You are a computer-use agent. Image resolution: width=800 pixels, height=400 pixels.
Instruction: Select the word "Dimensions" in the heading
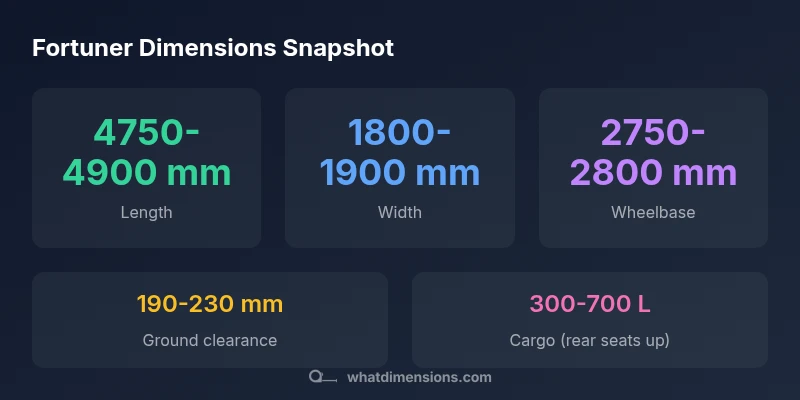pos(191,48)
